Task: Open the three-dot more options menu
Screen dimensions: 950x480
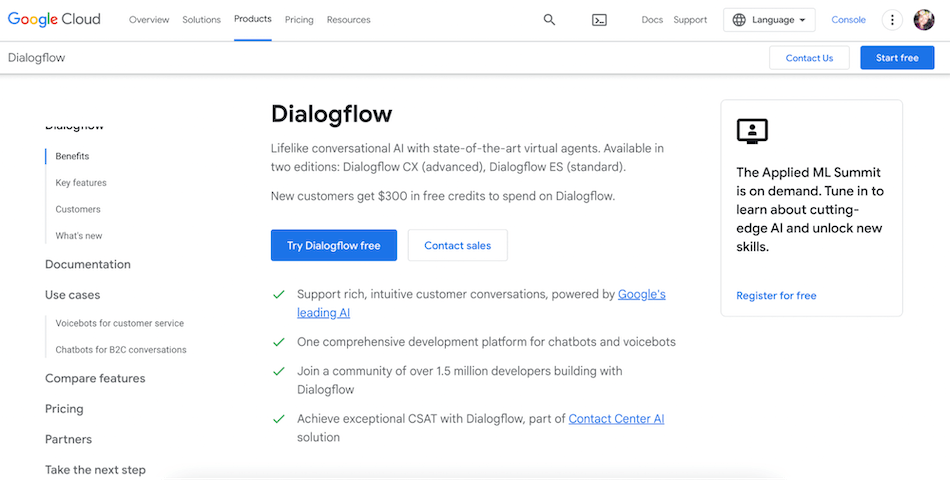Action: pos(892,20)
